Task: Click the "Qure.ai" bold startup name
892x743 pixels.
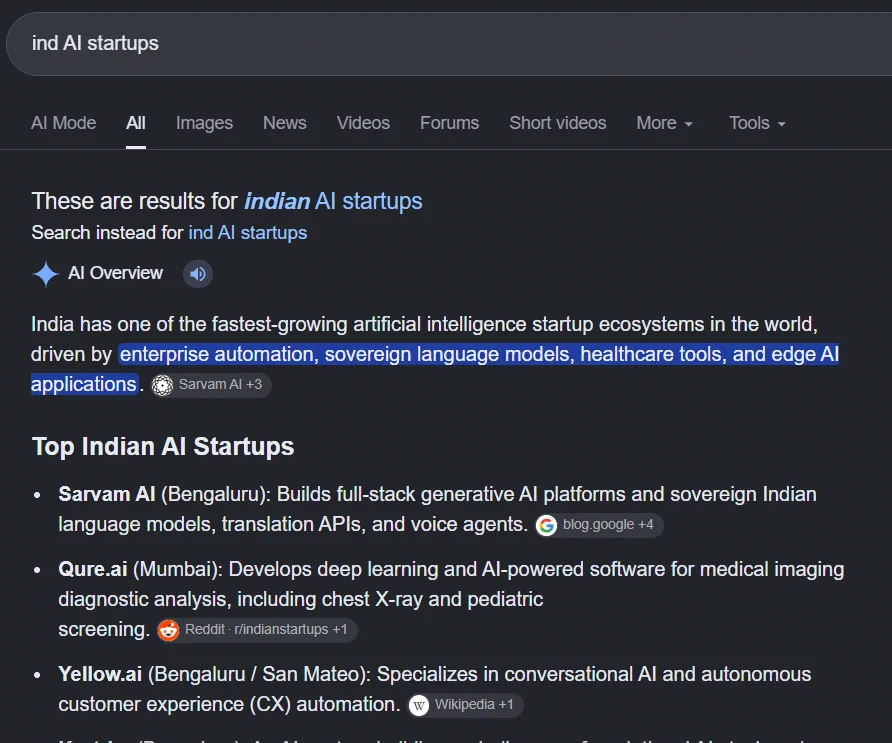Action: click(x=93, y=569)
